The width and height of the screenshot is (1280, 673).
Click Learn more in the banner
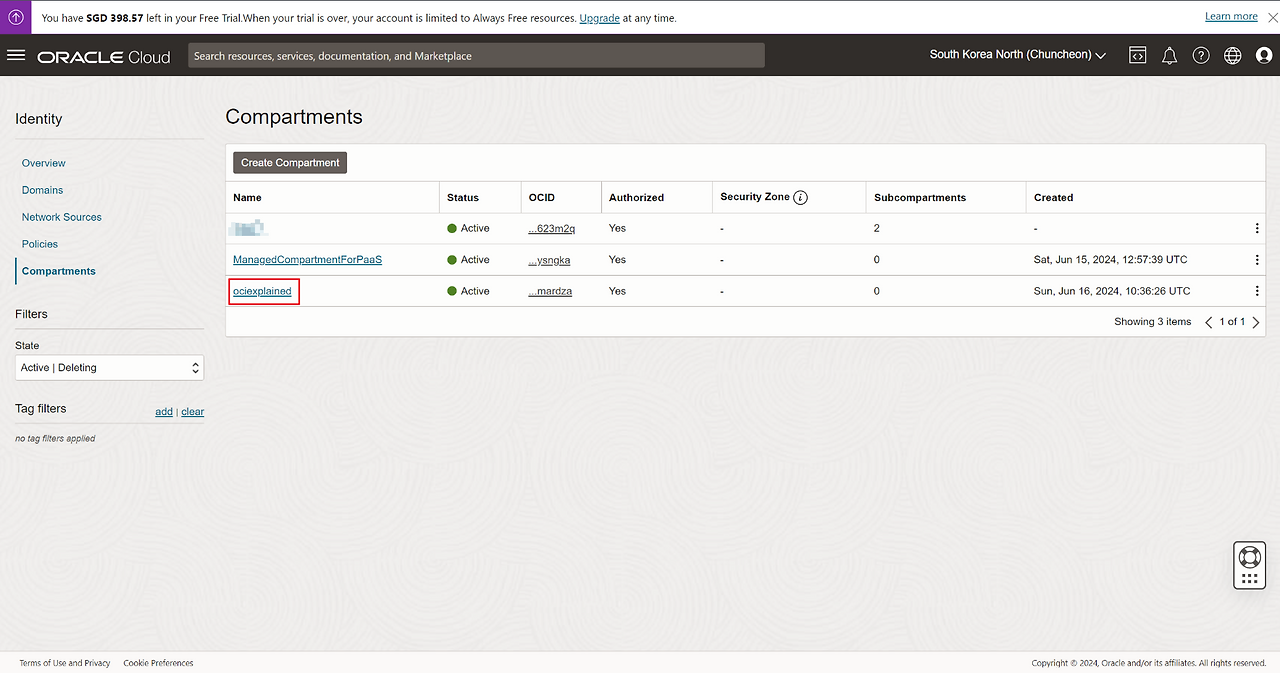[1231, 17]
